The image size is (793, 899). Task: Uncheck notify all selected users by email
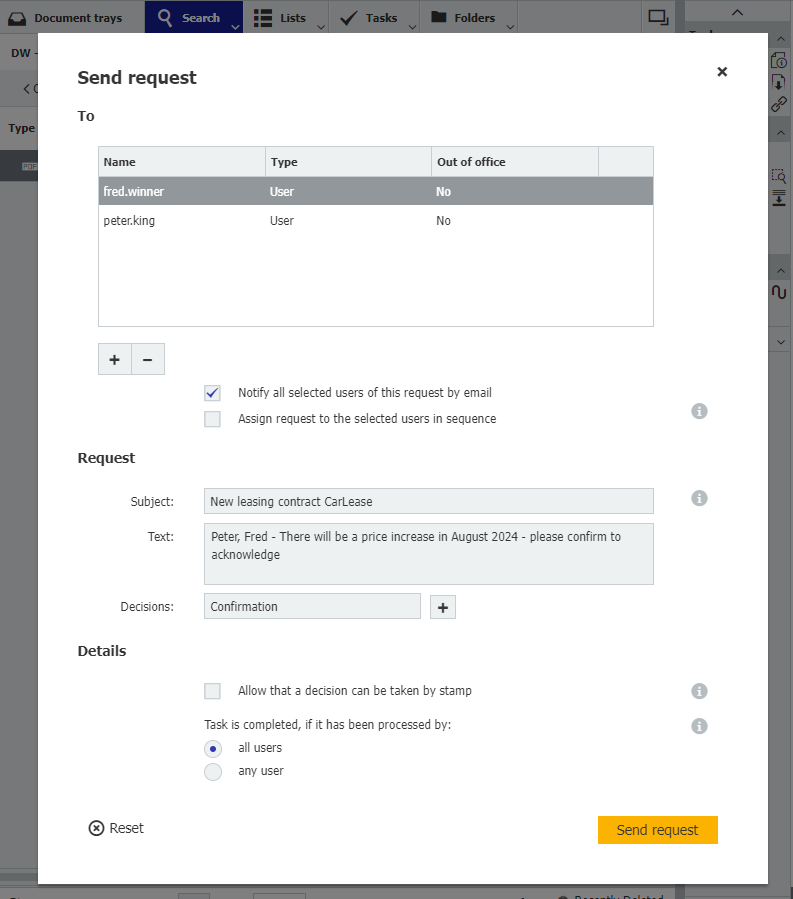click(x=212, y=393)
